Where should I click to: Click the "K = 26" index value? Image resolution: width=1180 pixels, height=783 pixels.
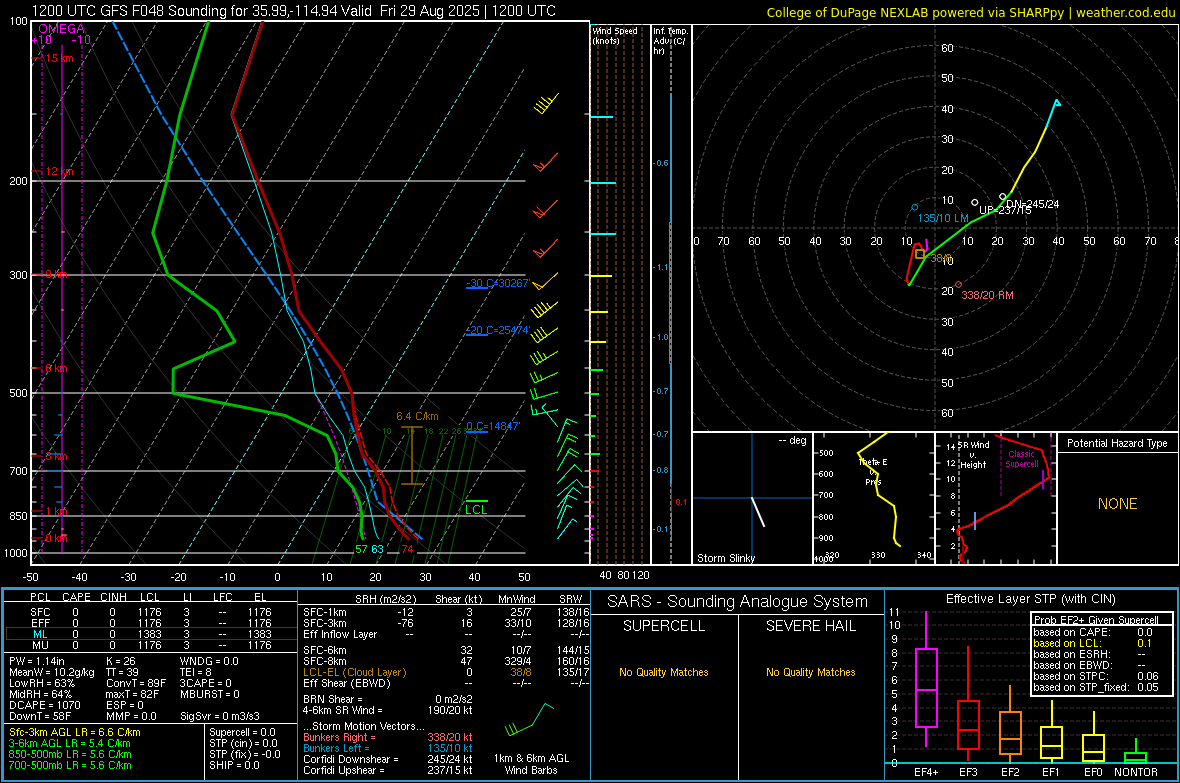click(x=120, y=661)
